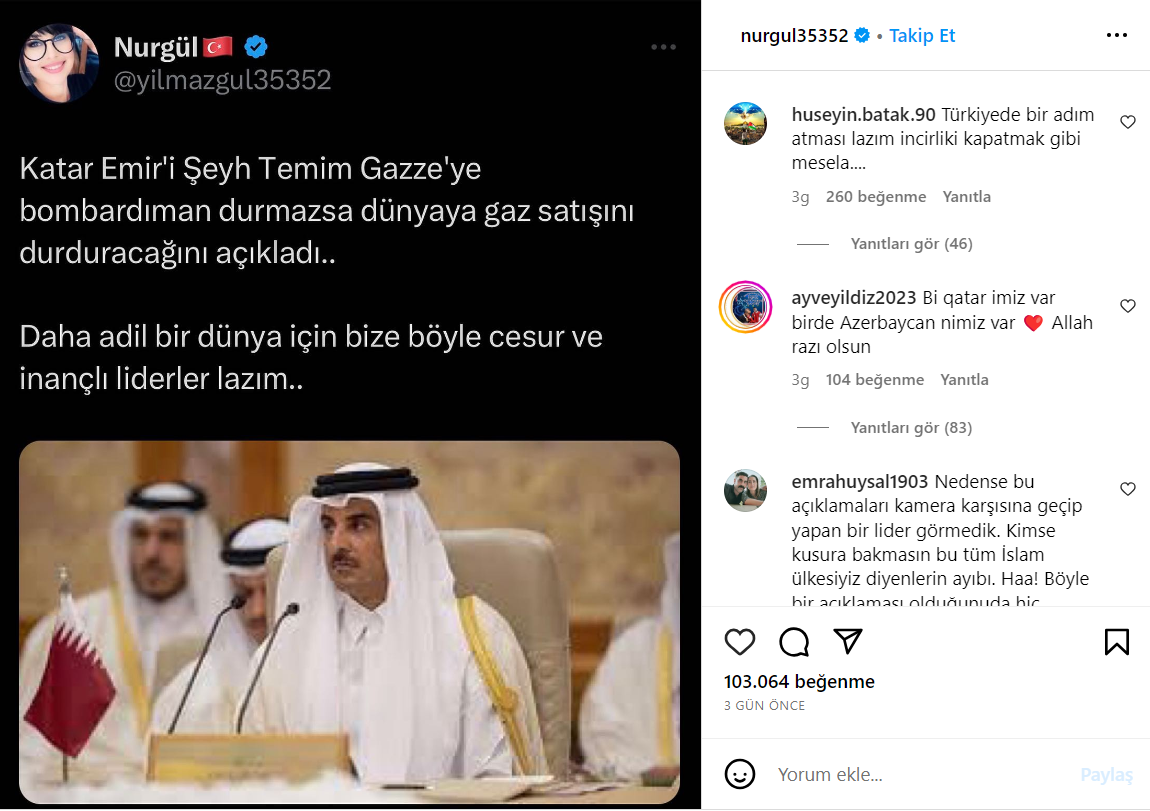The height and width of the screenshot is (811, 1150).
Task: Save the post with the bookmark icon
Action: 1117,642
